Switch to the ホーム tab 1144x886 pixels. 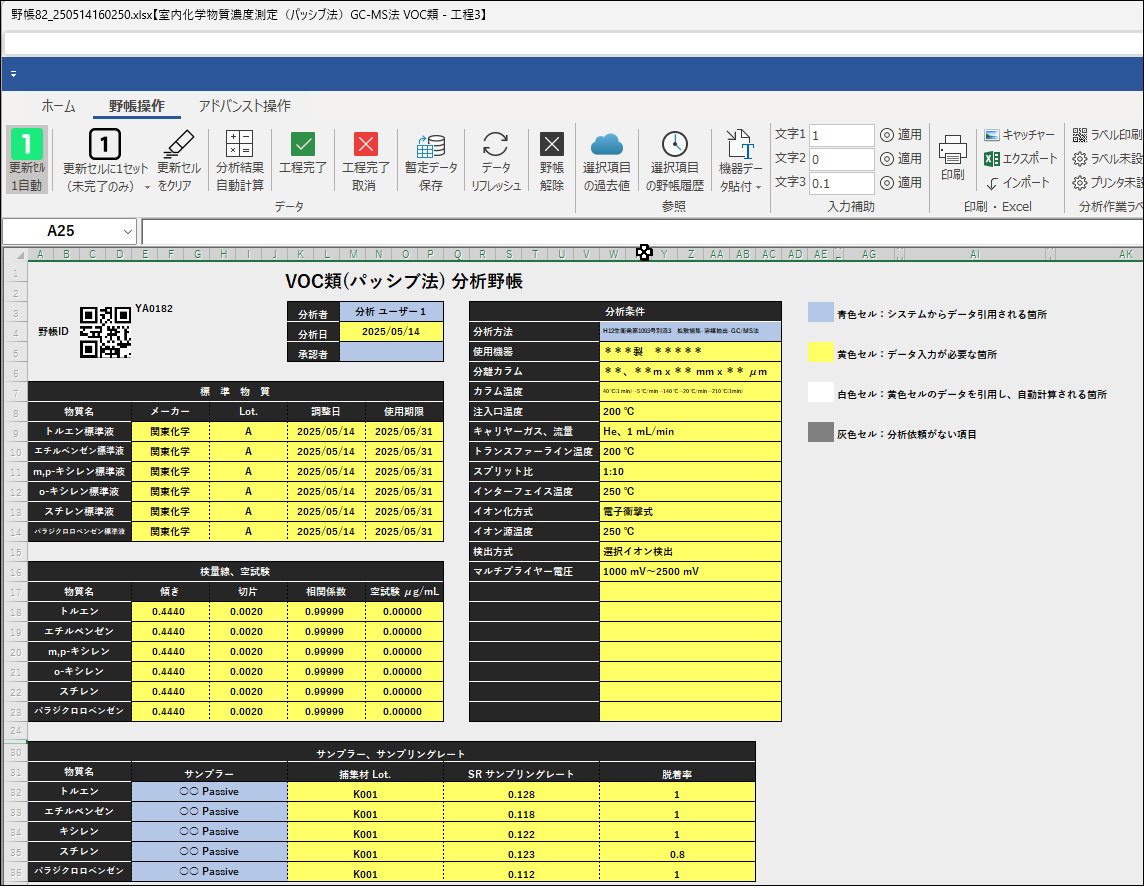[58, 106]
